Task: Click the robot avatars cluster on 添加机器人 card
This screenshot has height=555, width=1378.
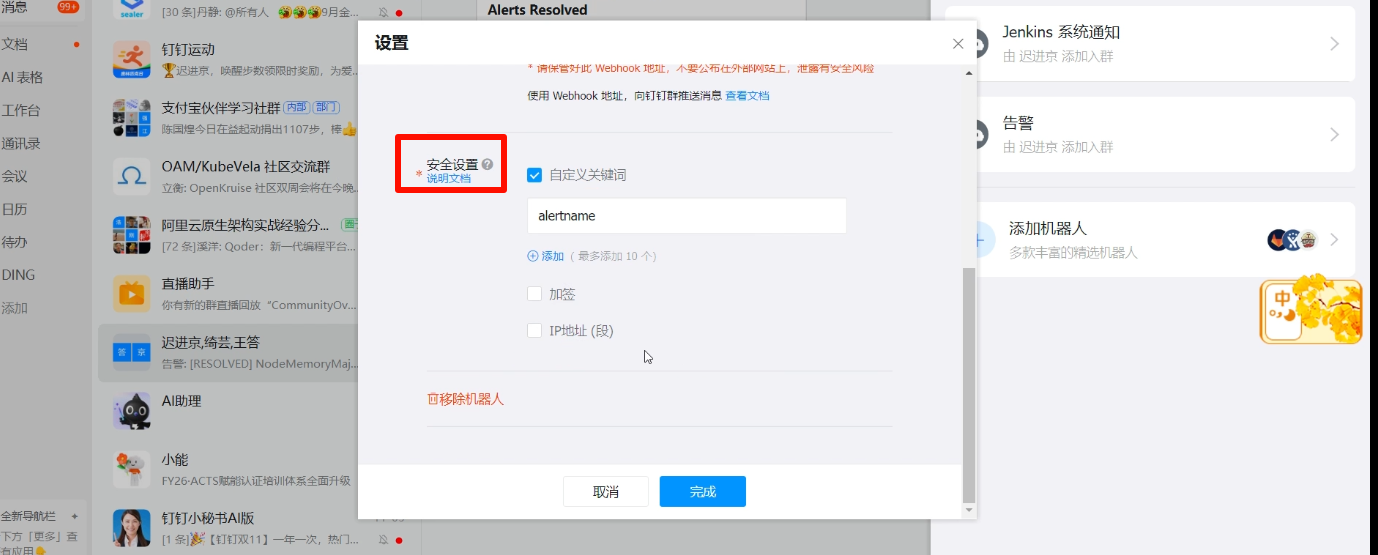Action: [1292, 240]
